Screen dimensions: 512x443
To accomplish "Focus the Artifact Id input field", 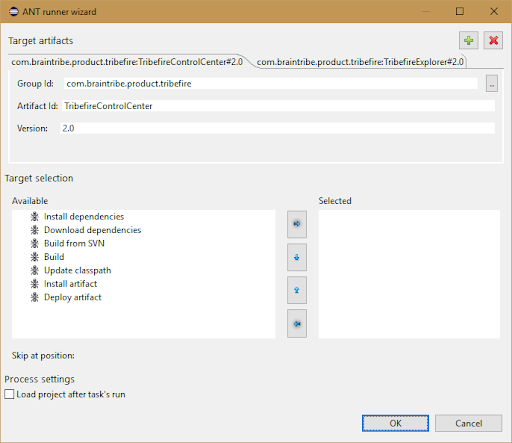I will [x=279, y=106].
